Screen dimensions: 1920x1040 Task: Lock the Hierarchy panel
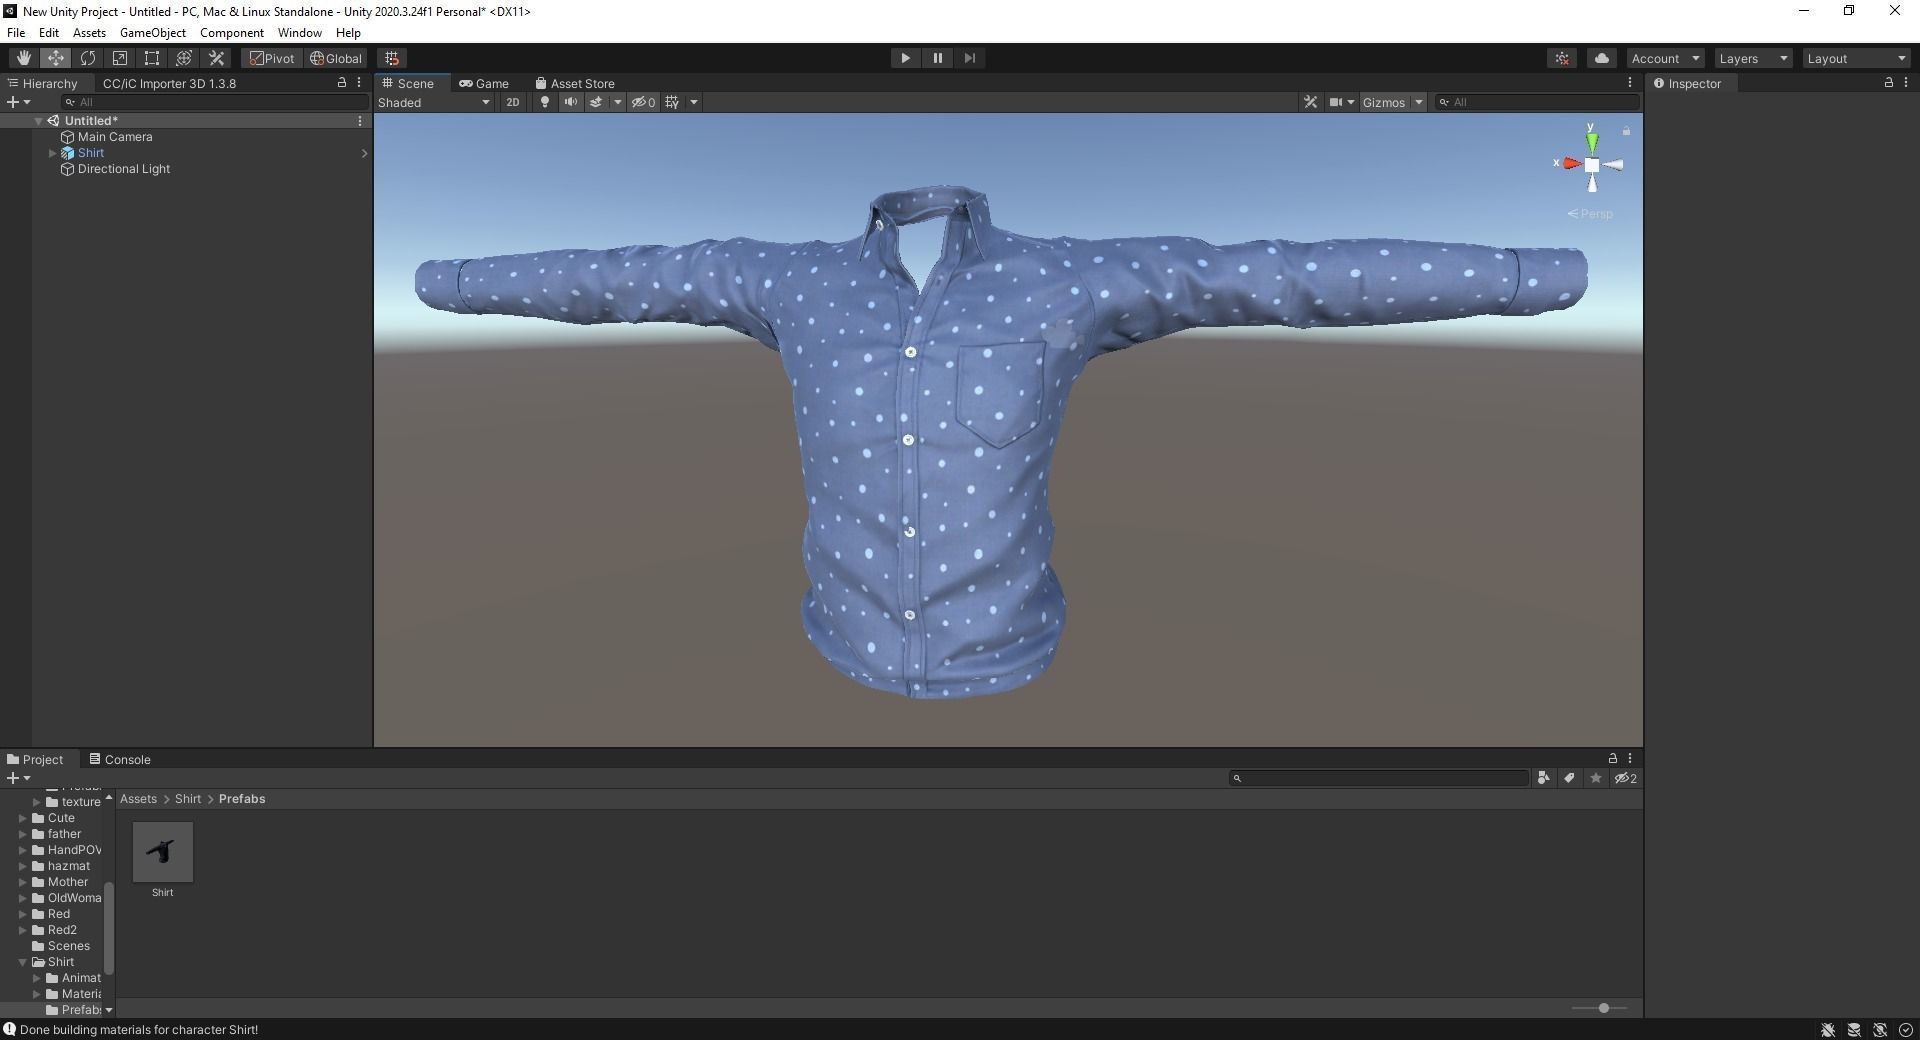(342, 83)
